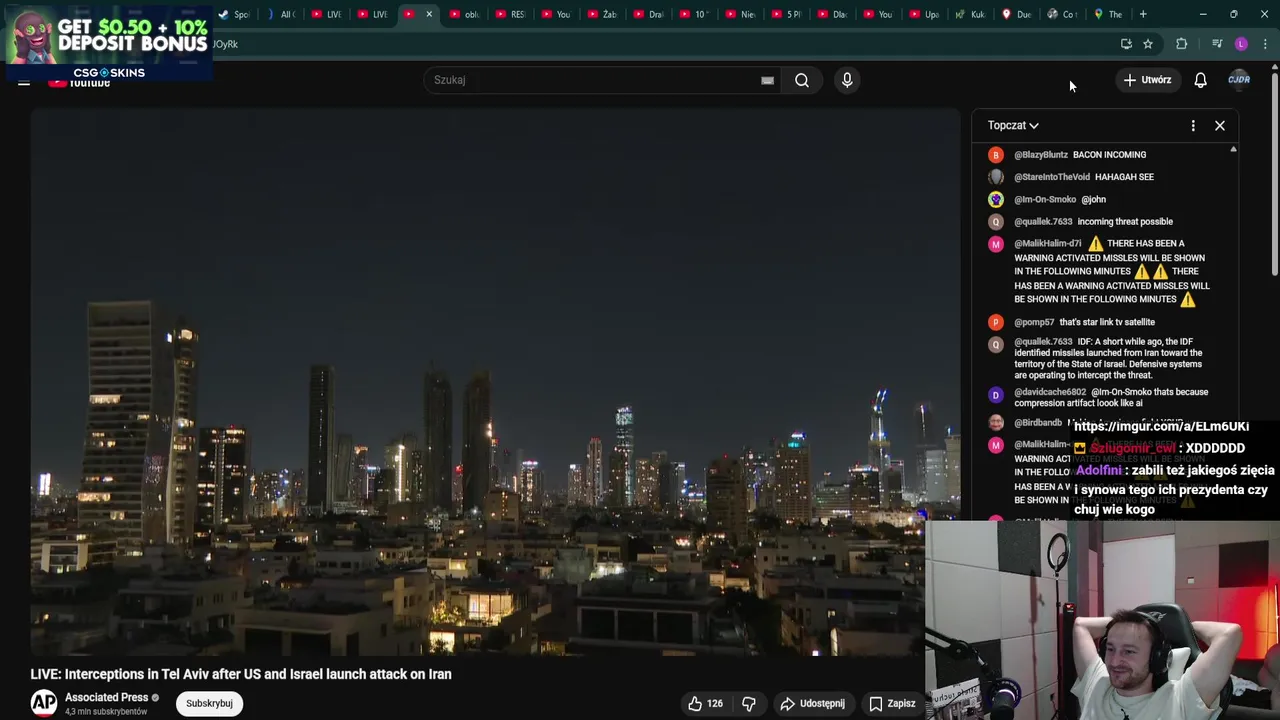Open the Utwórz create button
The height and width of the screenshot is (720, 1280).
1147,80
